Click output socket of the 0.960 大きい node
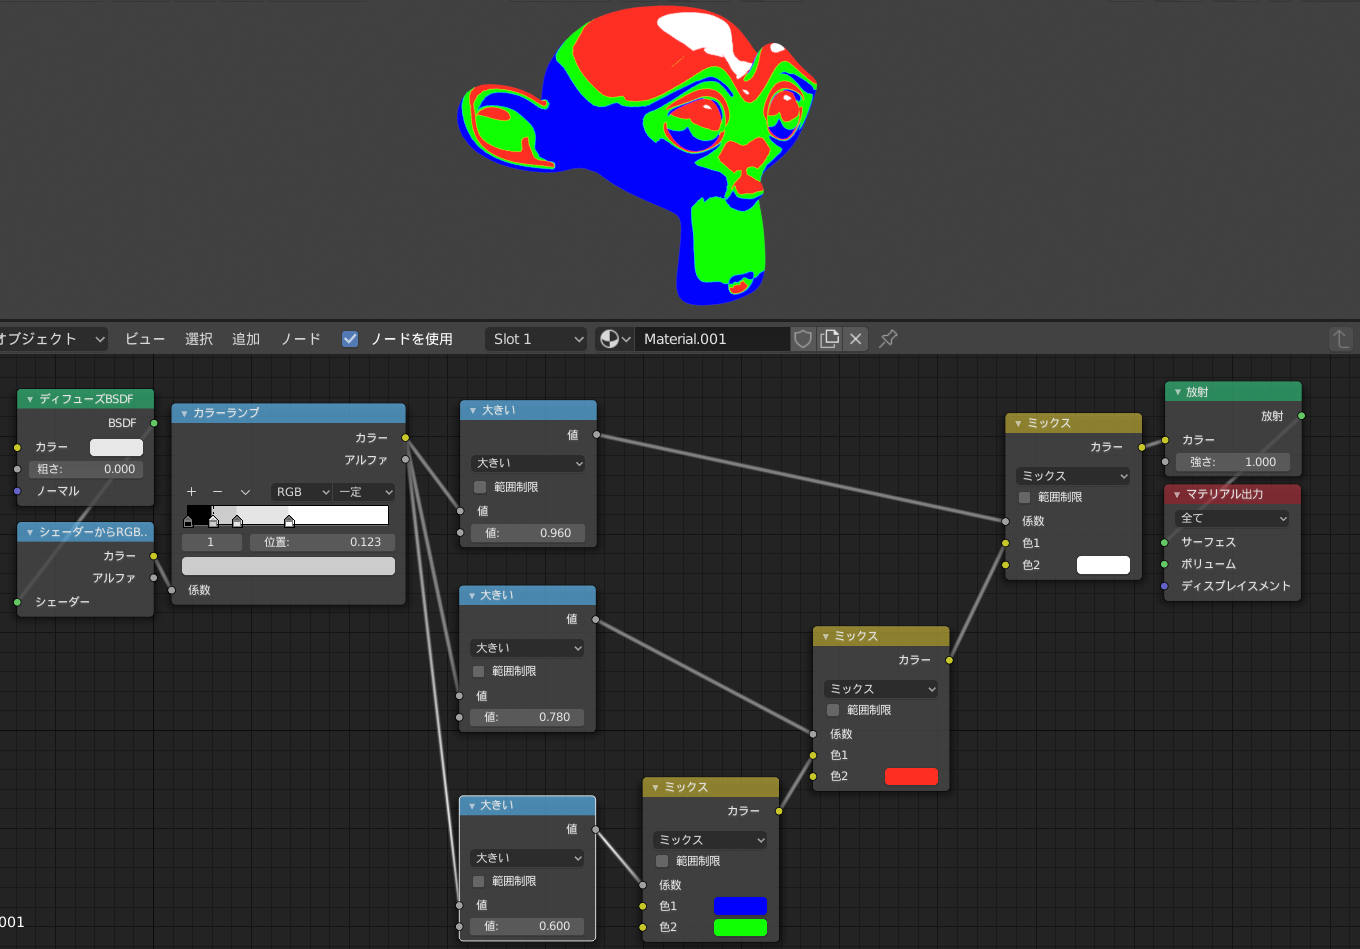1360x949 pixels. pyautogui.click(x=596, y=435)
